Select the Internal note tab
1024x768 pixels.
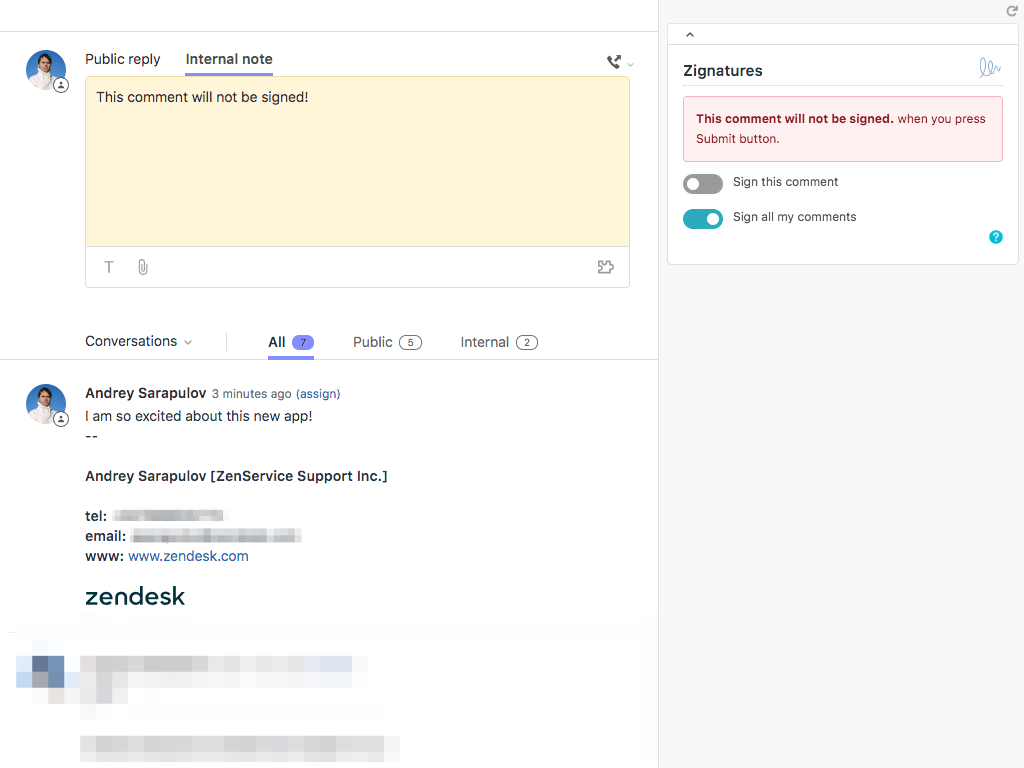[x=229, y=59]
